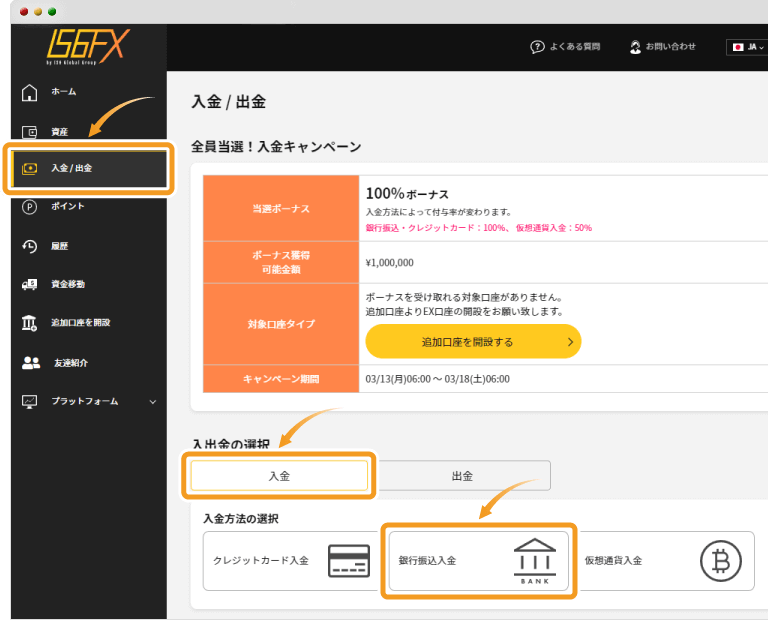Click the pink bonus rate text line
This screenshot has height=620, width=768.
pos(479,228)
